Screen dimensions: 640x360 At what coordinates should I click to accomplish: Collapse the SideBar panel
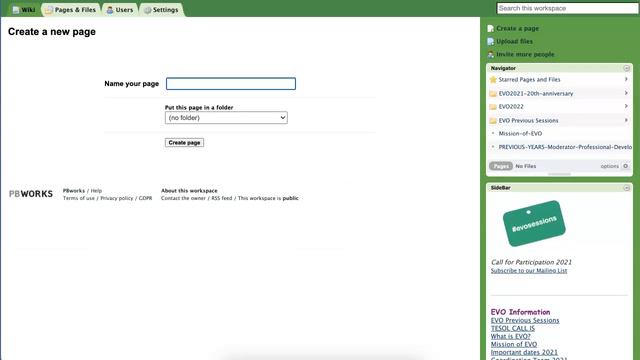coord(627,188)
